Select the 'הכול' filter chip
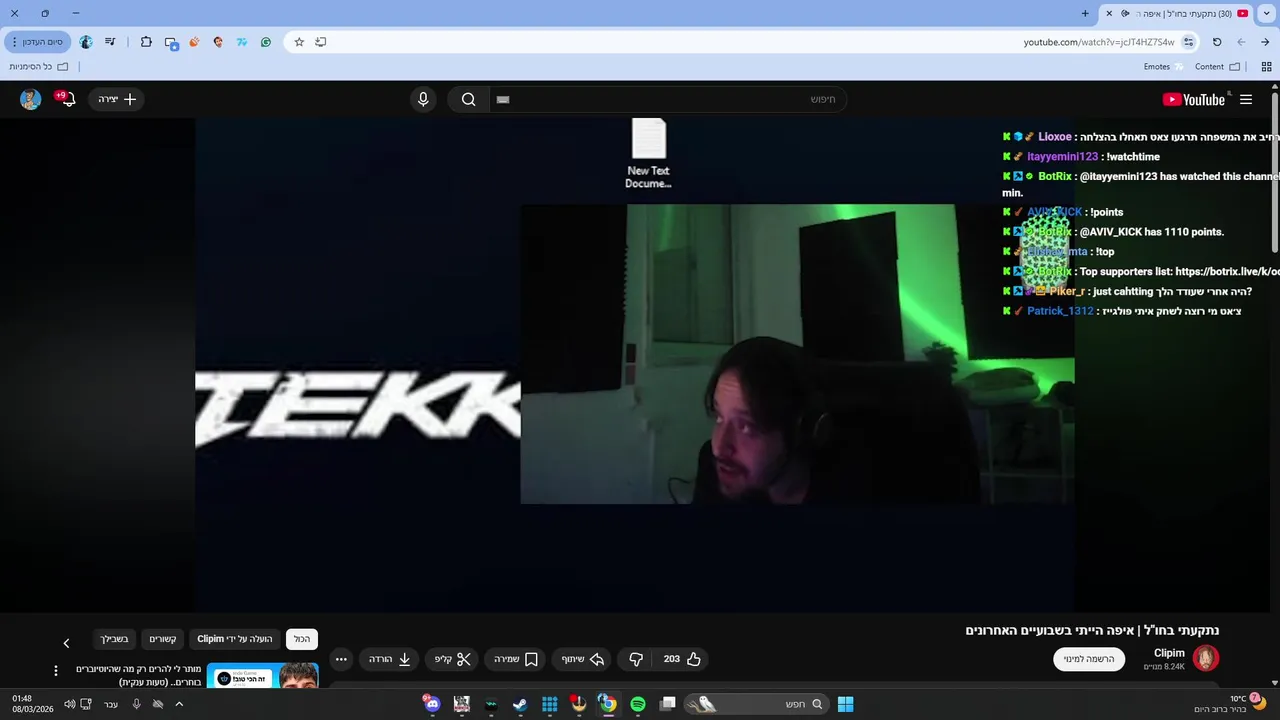Viewport: 1280px width, 720px height. (302, 639)
